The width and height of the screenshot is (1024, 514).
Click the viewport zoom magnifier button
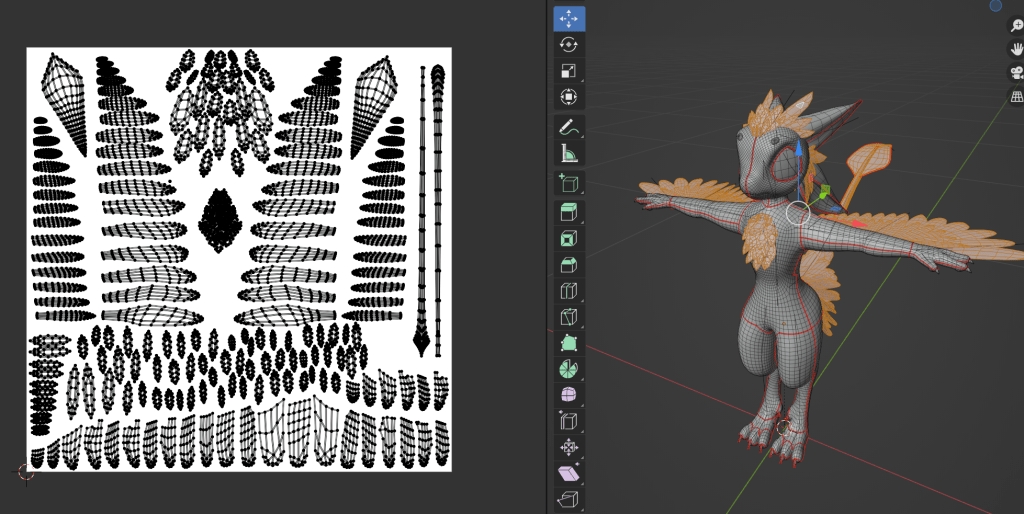[x=1016, y=27]
